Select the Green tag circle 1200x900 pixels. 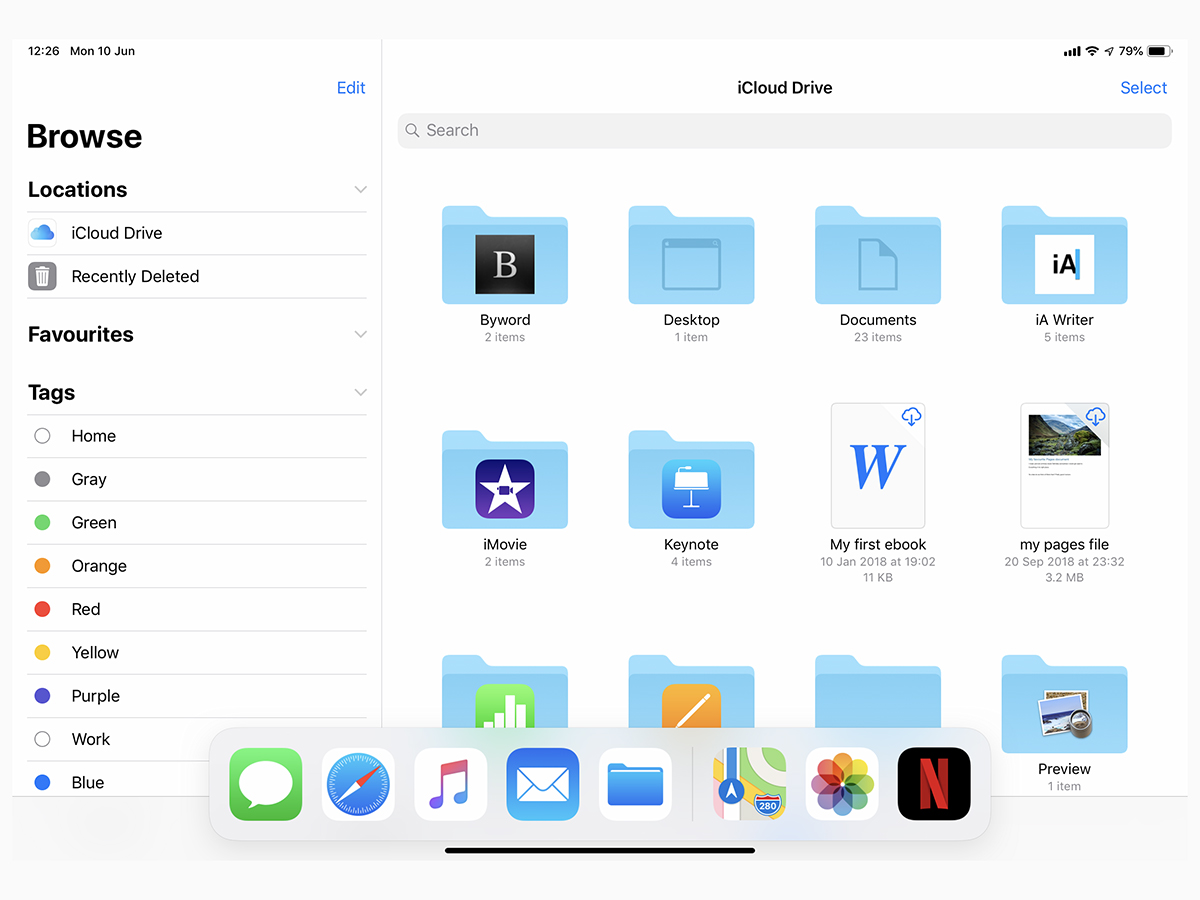(42, 522)
